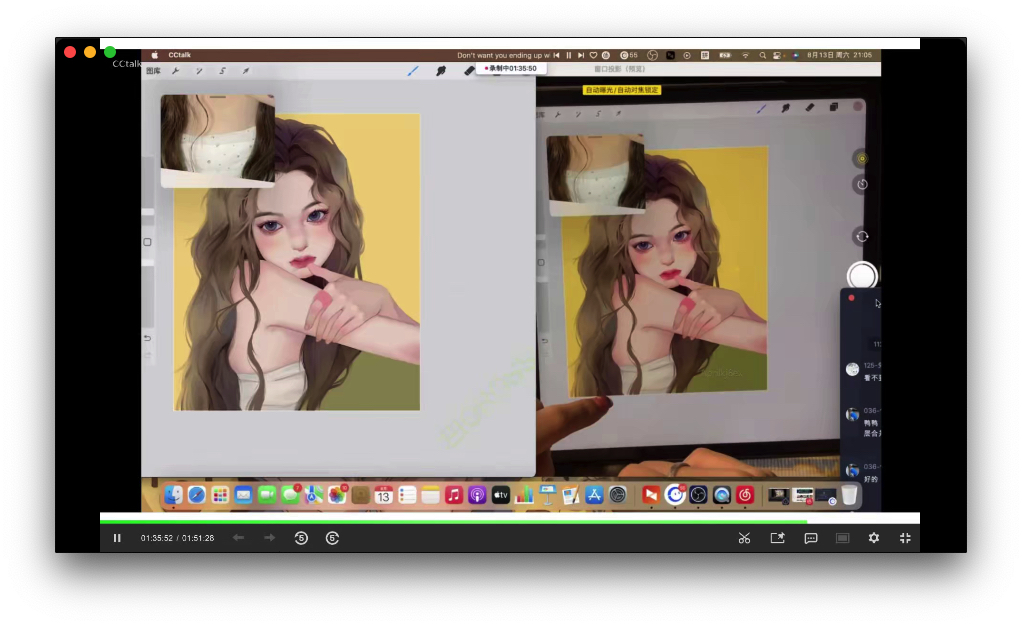1022x626 pixels.
Task: Pause the video with the player's pause button
Action: [117, 538]
